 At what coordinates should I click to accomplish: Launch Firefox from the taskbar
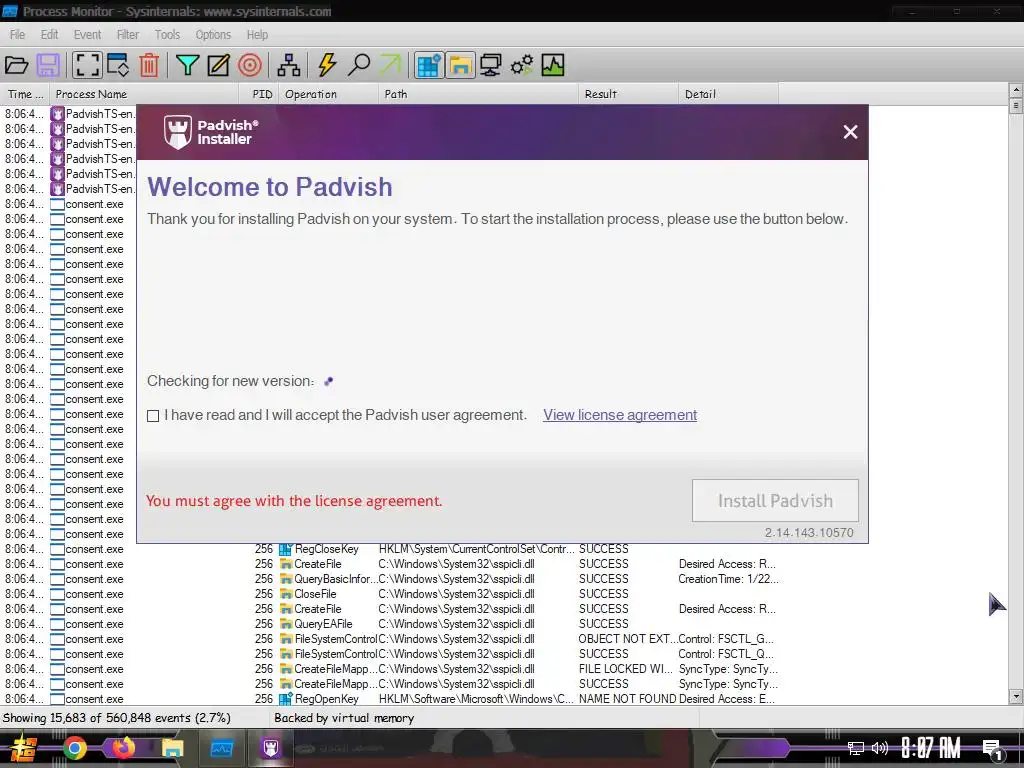[x=123, y=748]
